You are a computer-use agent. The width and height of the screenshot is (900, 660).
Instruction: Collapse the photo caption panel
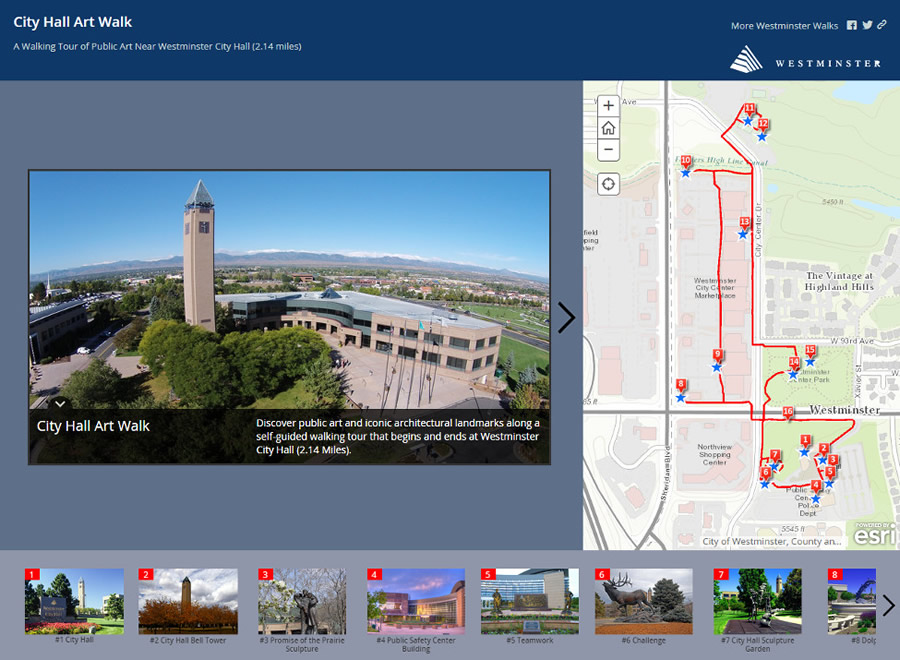point(60,403)
